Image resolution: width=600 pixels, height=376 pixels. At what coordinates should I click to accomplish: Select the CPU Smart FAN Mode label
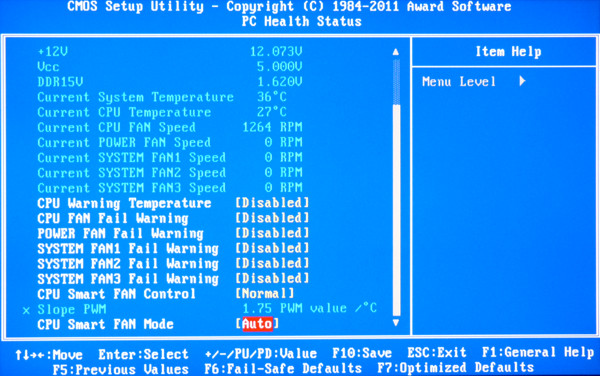pyautogui.click(x=106, y=324)
